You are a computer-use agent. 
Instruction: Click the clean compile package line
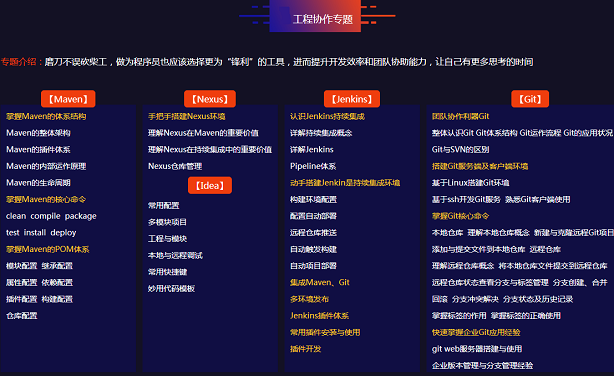(51, 216)
